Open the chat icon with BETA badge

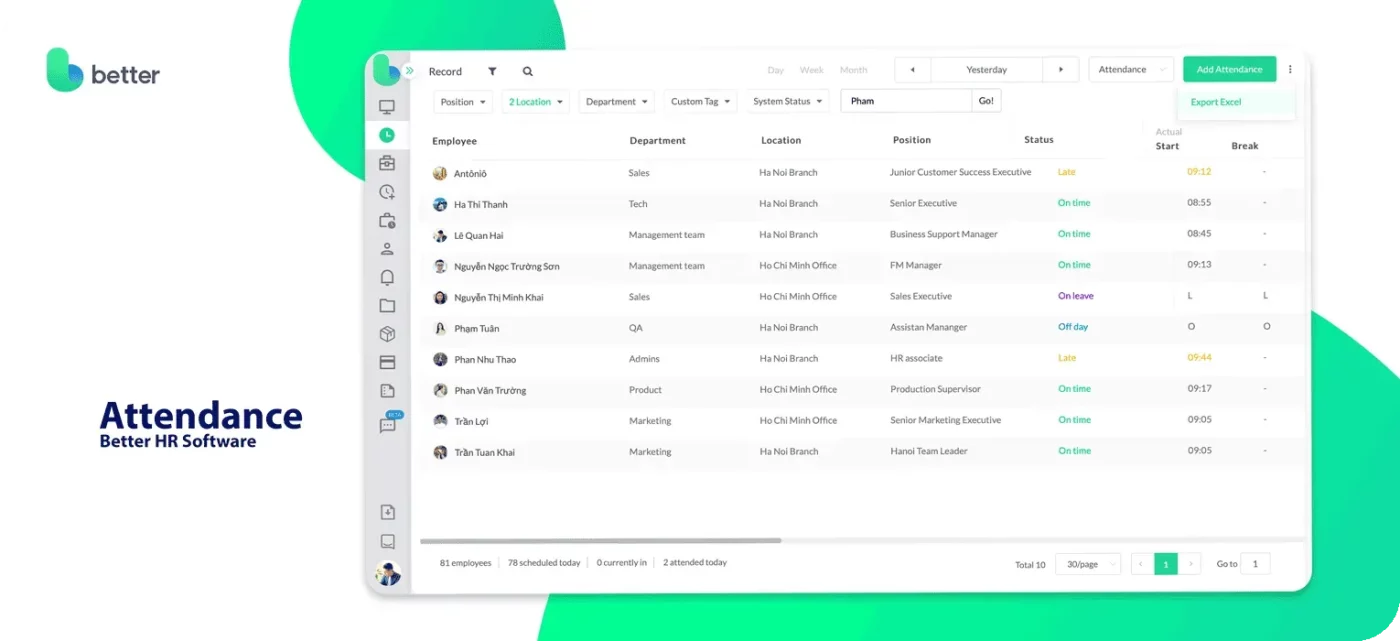388,424
